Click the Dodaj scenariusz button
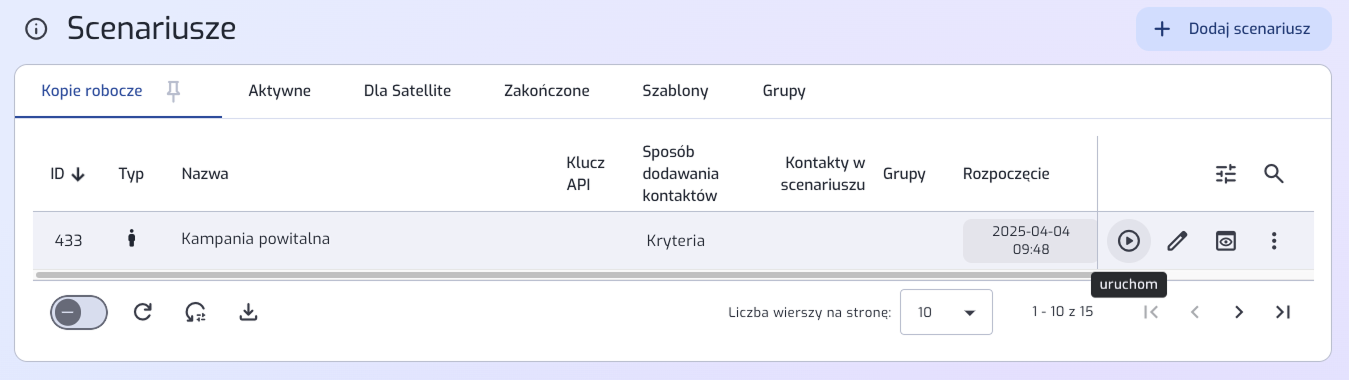The height and width of the screenshot is (380, 1349). tap(1234, 29)
